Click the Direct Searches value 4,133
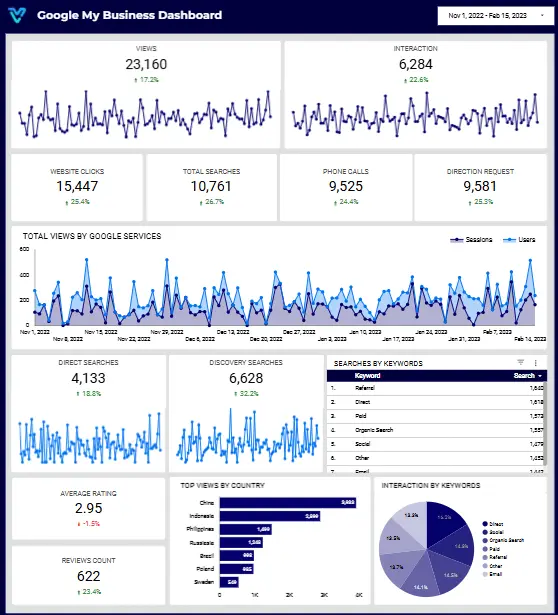Image resolution: width=558 pixels, height=615 pixels. coord(88,378)
